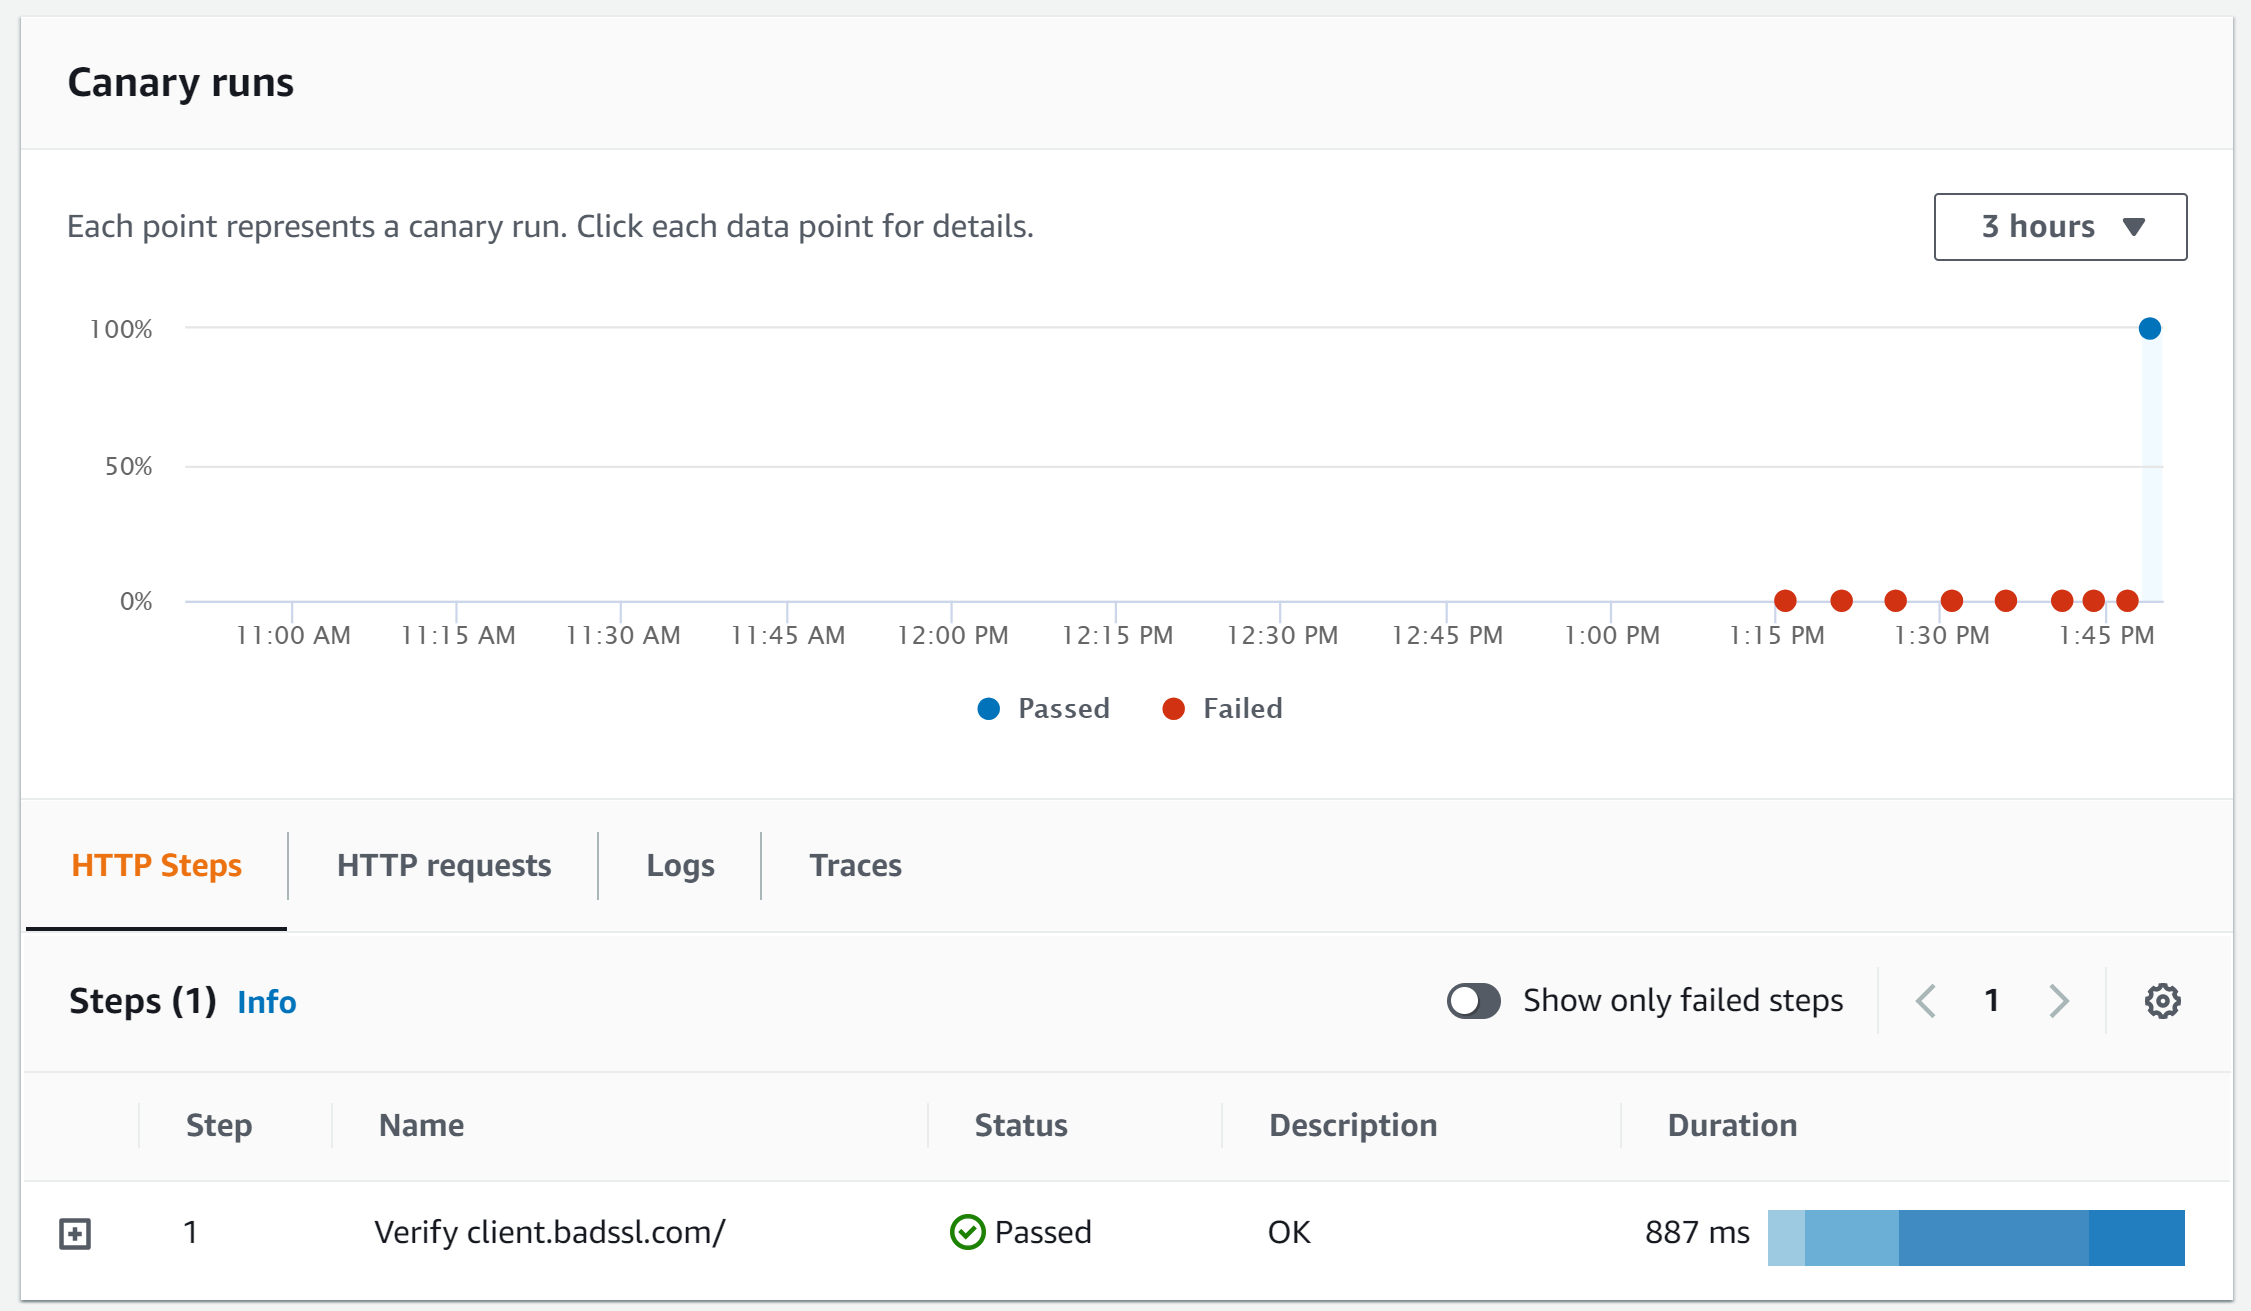Viewport: 2251px width, 1311px height.
Task: Click the Info link next to Steps
Action: point(266,1002)
